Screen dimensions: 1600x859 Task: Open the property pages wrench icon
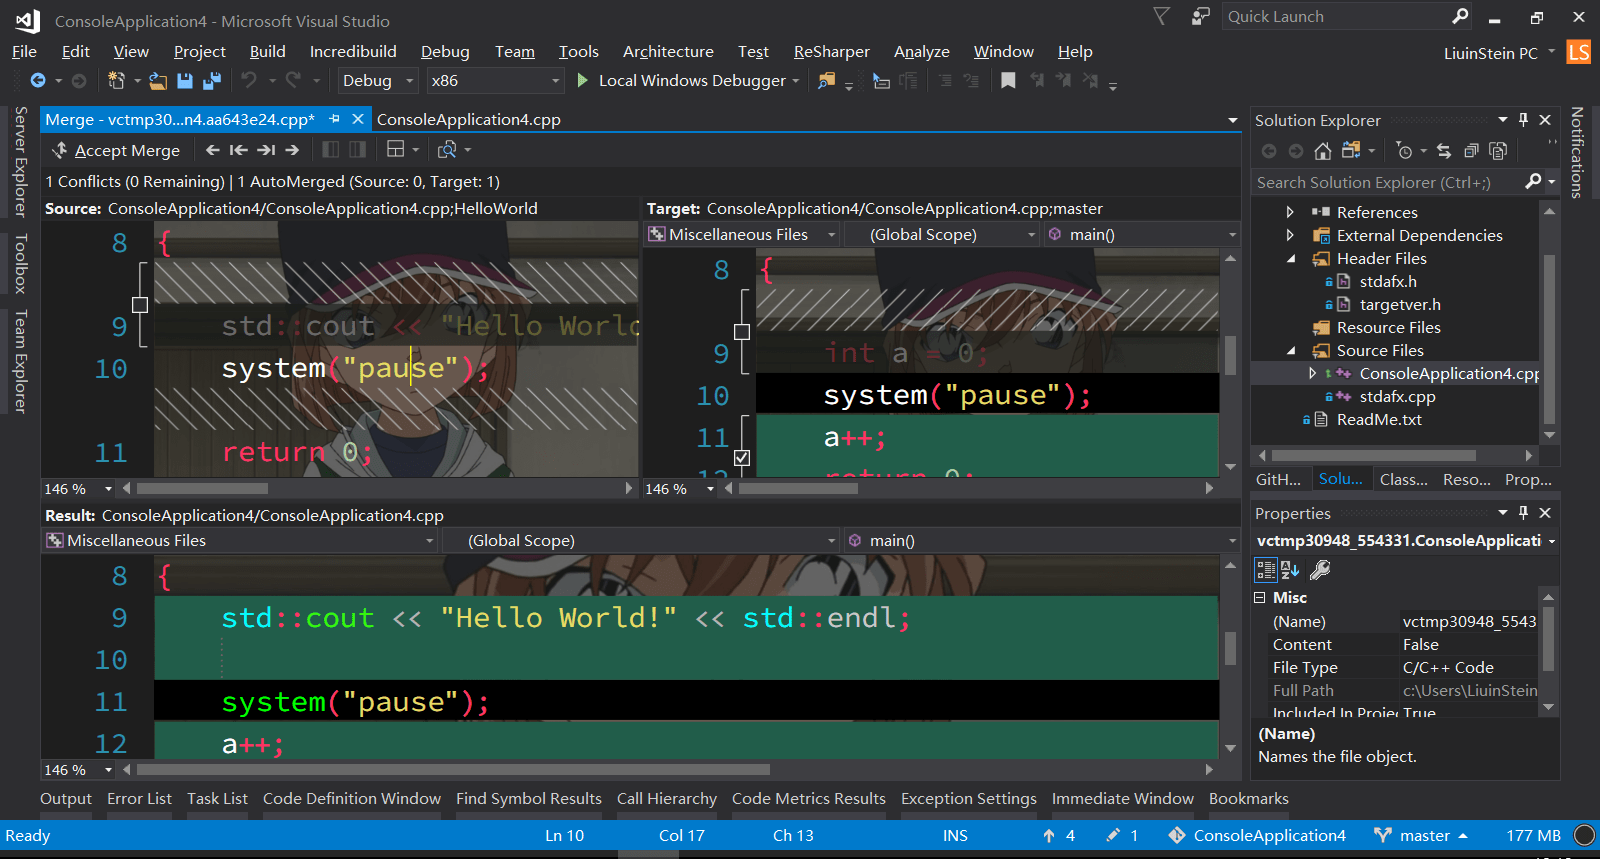pyautogui.click(x=1320, y=570)
